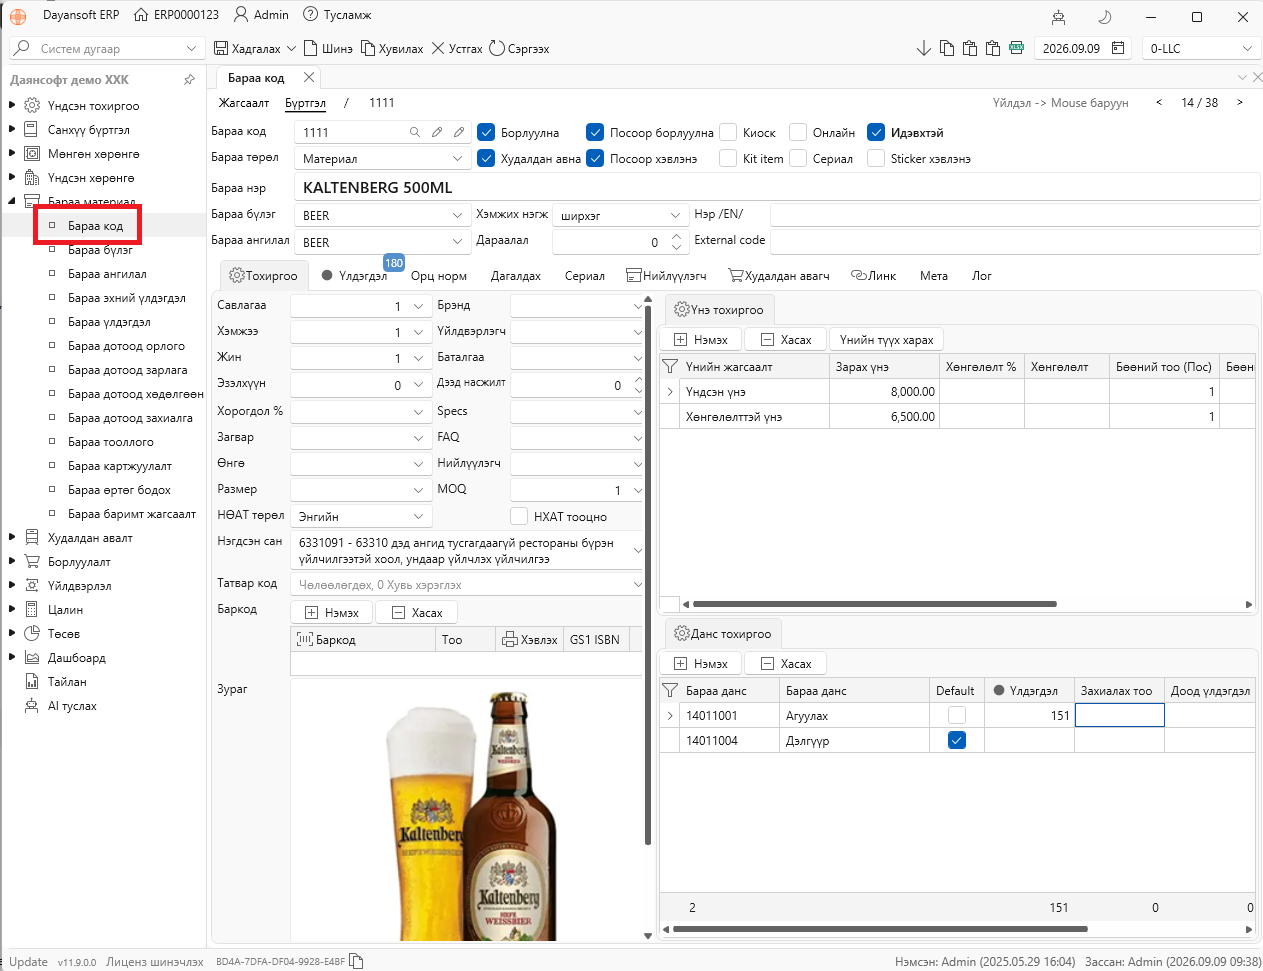The height and width of the screenshot is (971, 1263).
Task: Export to XLSX using the green icon
Action: point(1016,48)
